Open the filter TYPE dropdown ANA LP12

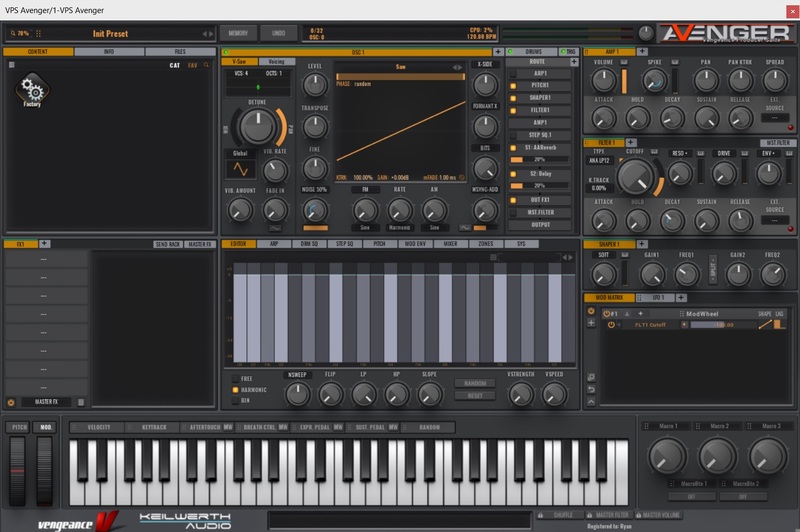601,159
